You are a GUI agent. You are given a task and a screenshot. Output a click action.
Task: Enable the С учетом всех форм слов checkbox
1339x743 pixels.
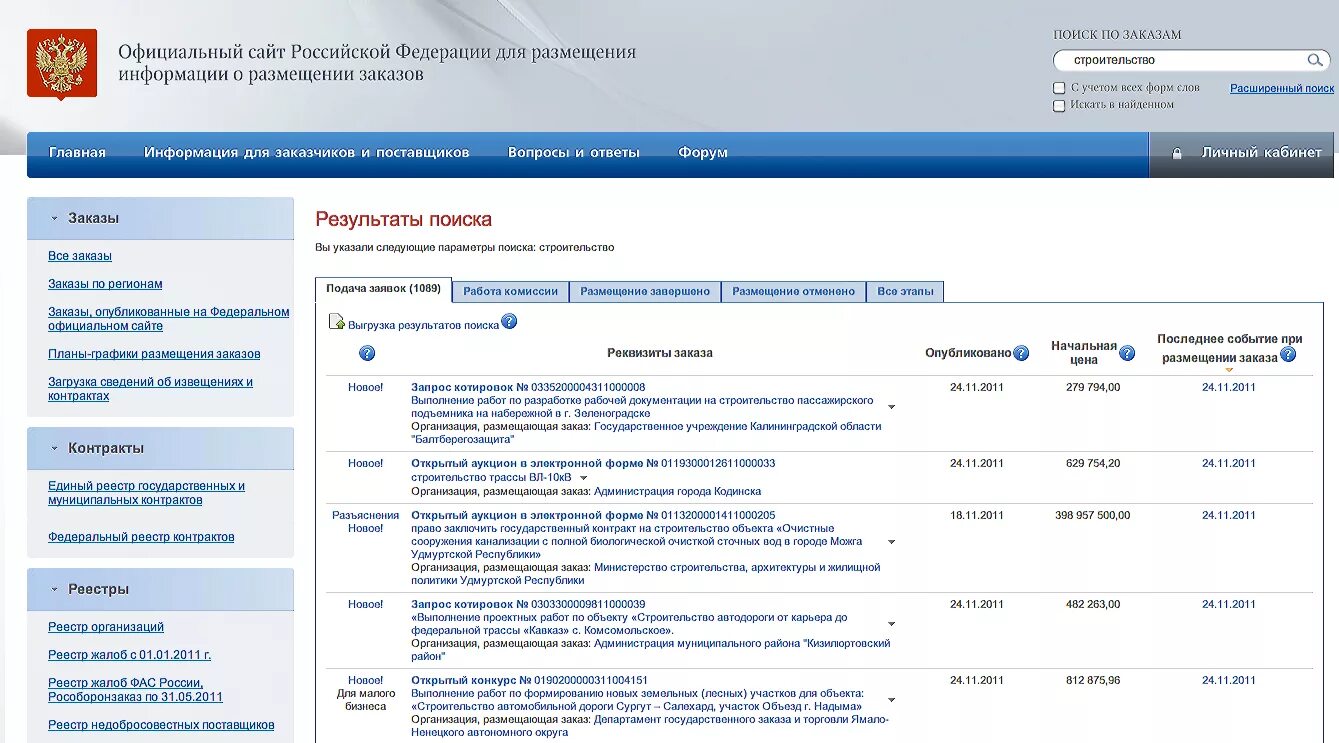1058,87
